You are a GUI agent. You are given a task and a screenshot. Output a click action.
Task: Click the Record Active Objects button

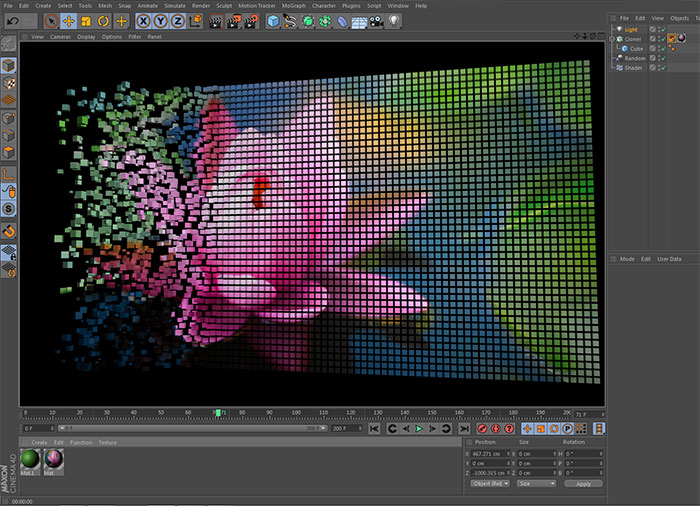(482, 429)
